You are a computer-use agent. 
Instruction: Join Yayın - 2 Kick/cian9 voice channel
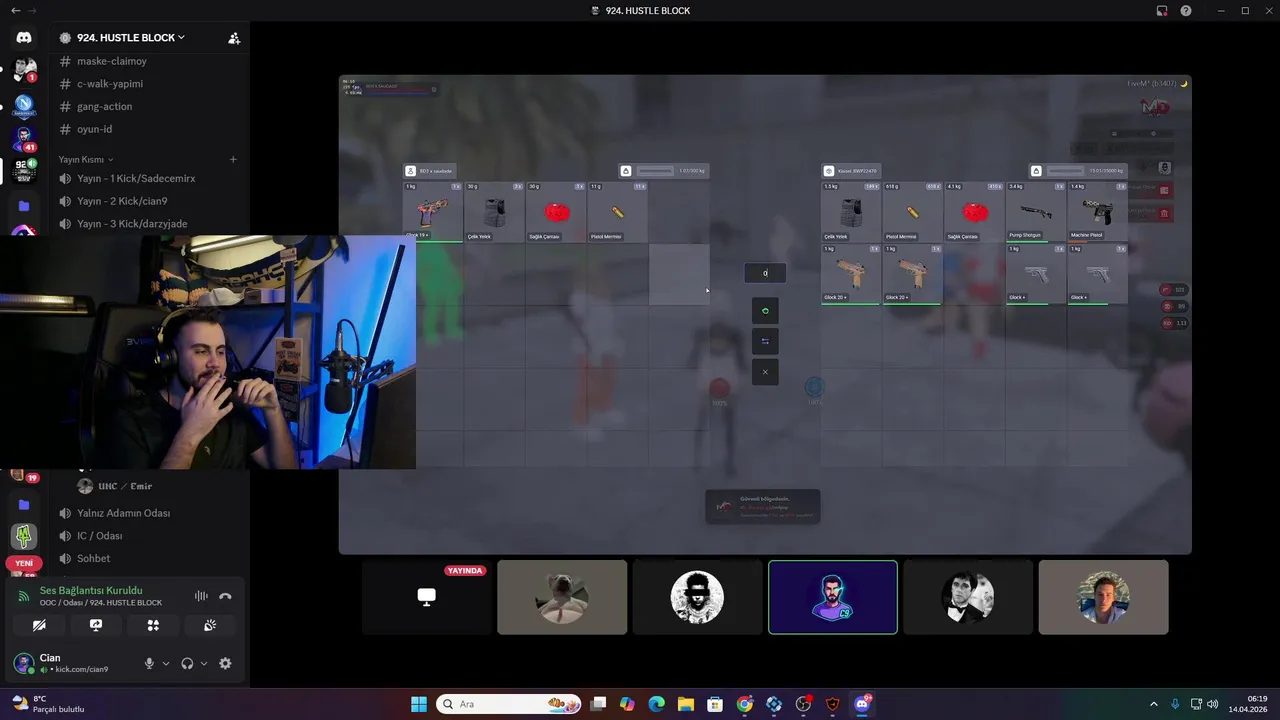coord(124,201)
